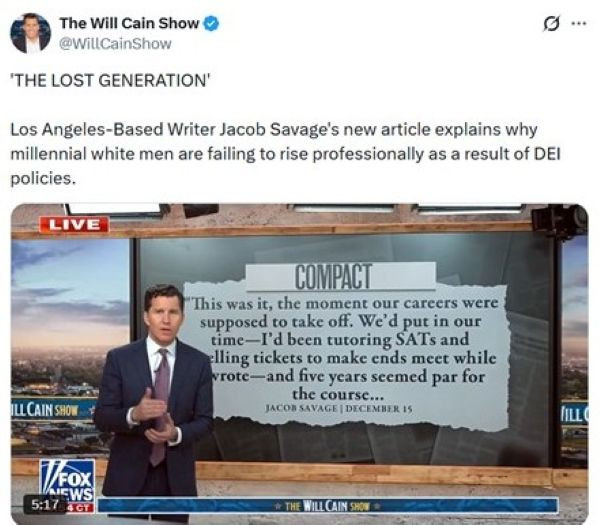Screen dimensions: 600x525
Task: Click The Will Cain Show lower banner
Action: point(328,506)
